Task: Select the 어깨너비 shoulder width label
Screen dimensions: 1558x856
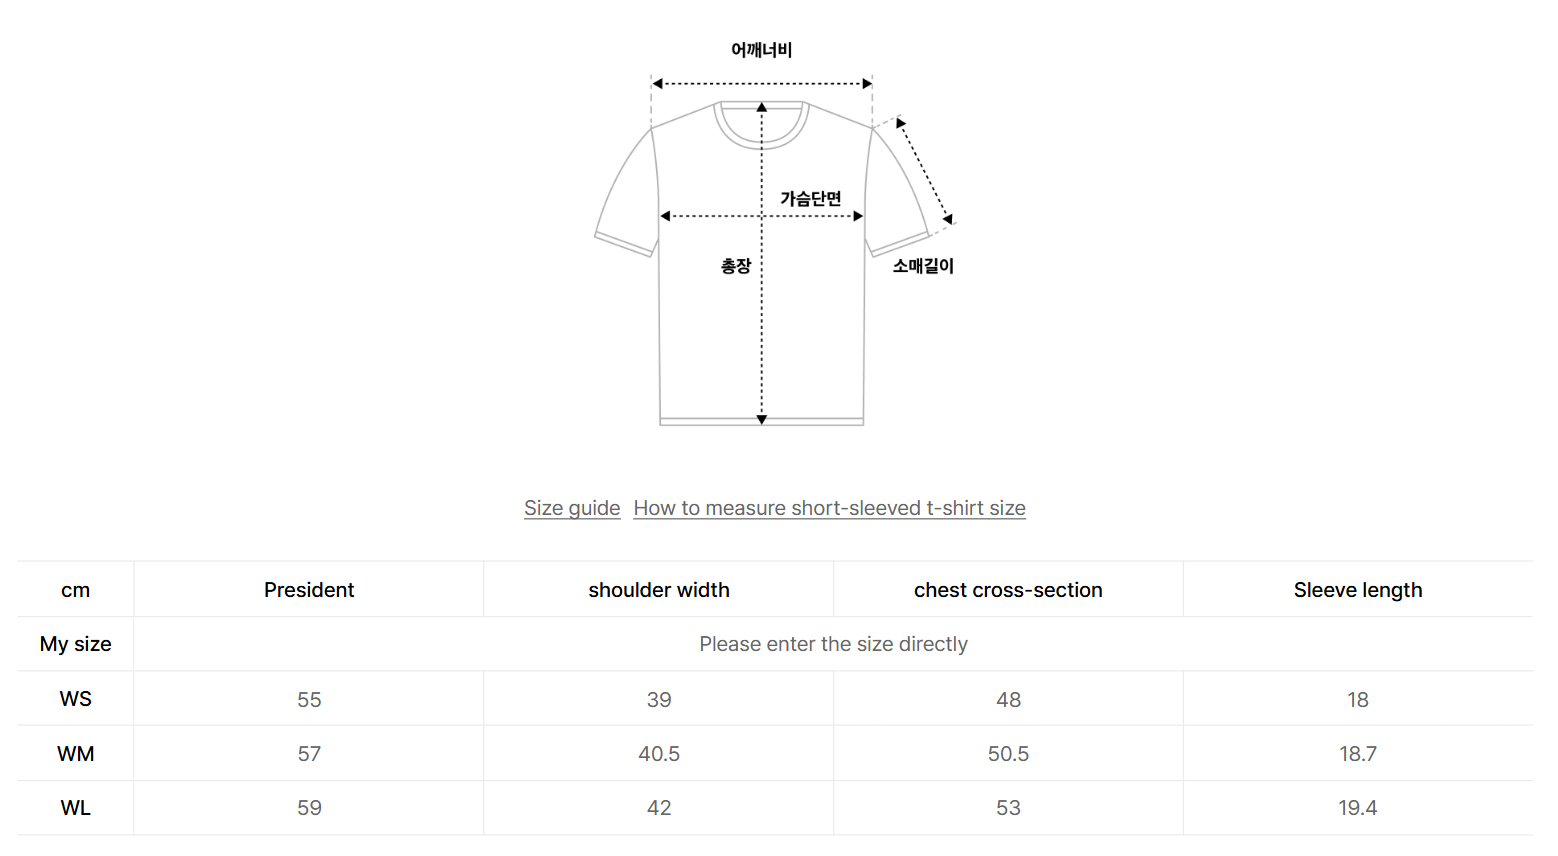Action: coord(760,49)
